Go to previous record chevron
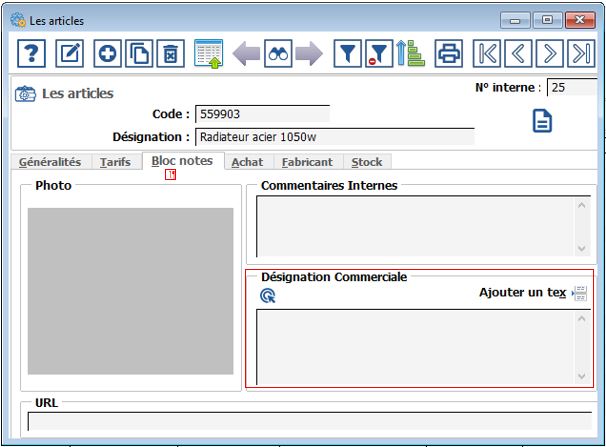 click(x=518, y=53)
